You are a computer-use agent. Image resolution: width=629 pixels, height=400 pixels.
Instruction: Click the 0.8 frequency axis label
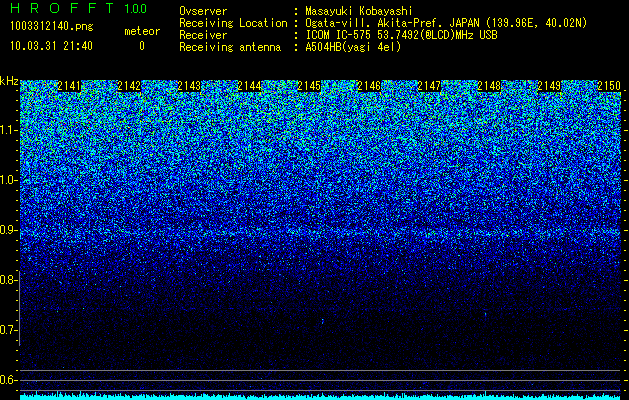[9, 280]
